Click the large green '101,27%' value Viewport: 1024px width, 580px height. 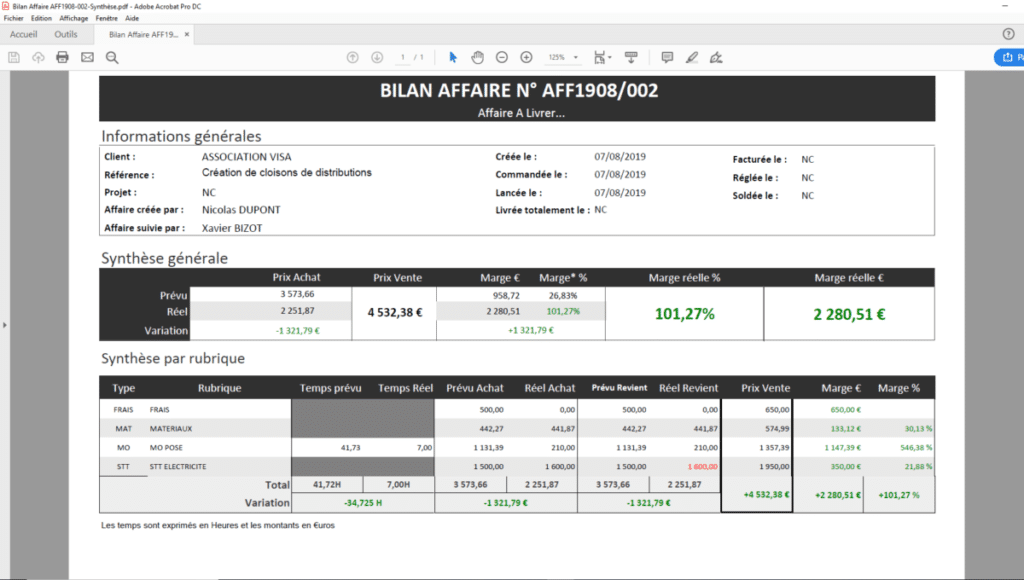(x=684, y=314)
